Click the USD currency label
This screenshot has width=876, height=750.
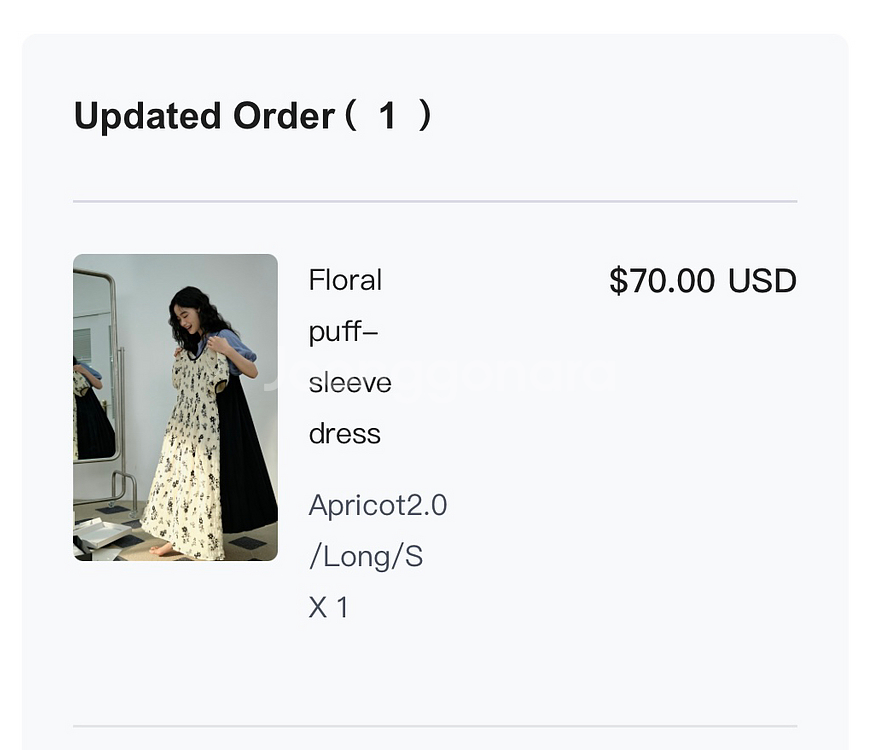click(x=763, y=281)
